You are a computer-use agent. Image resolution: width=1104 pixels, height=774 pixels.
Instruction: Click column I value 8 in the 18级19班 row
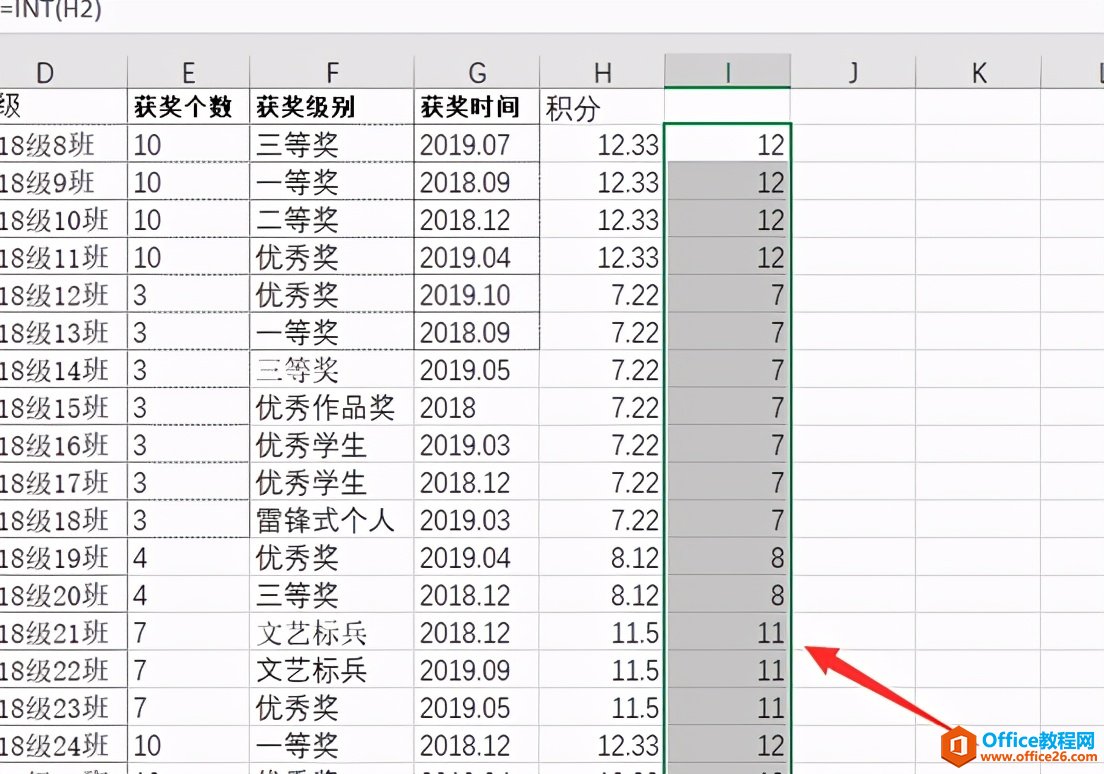pyautogui.click(x=727, y=557)
